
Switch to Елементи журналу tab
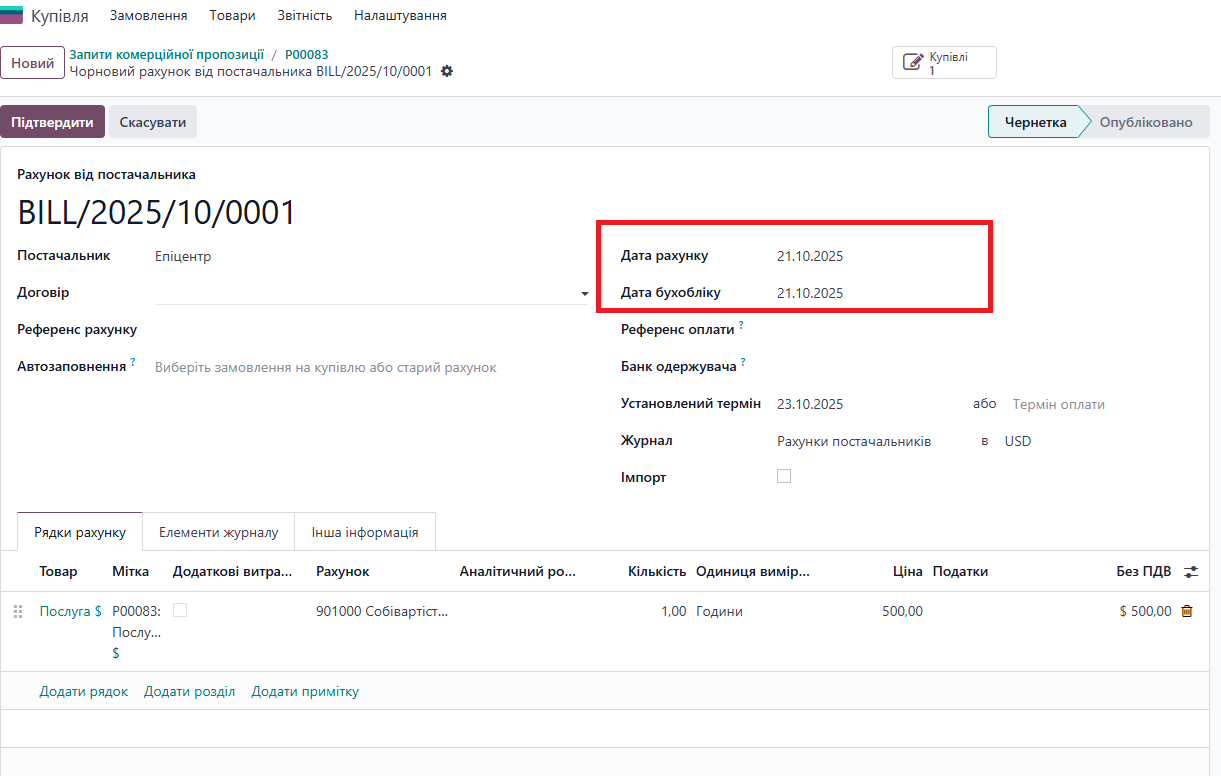[x=218, y=532]
